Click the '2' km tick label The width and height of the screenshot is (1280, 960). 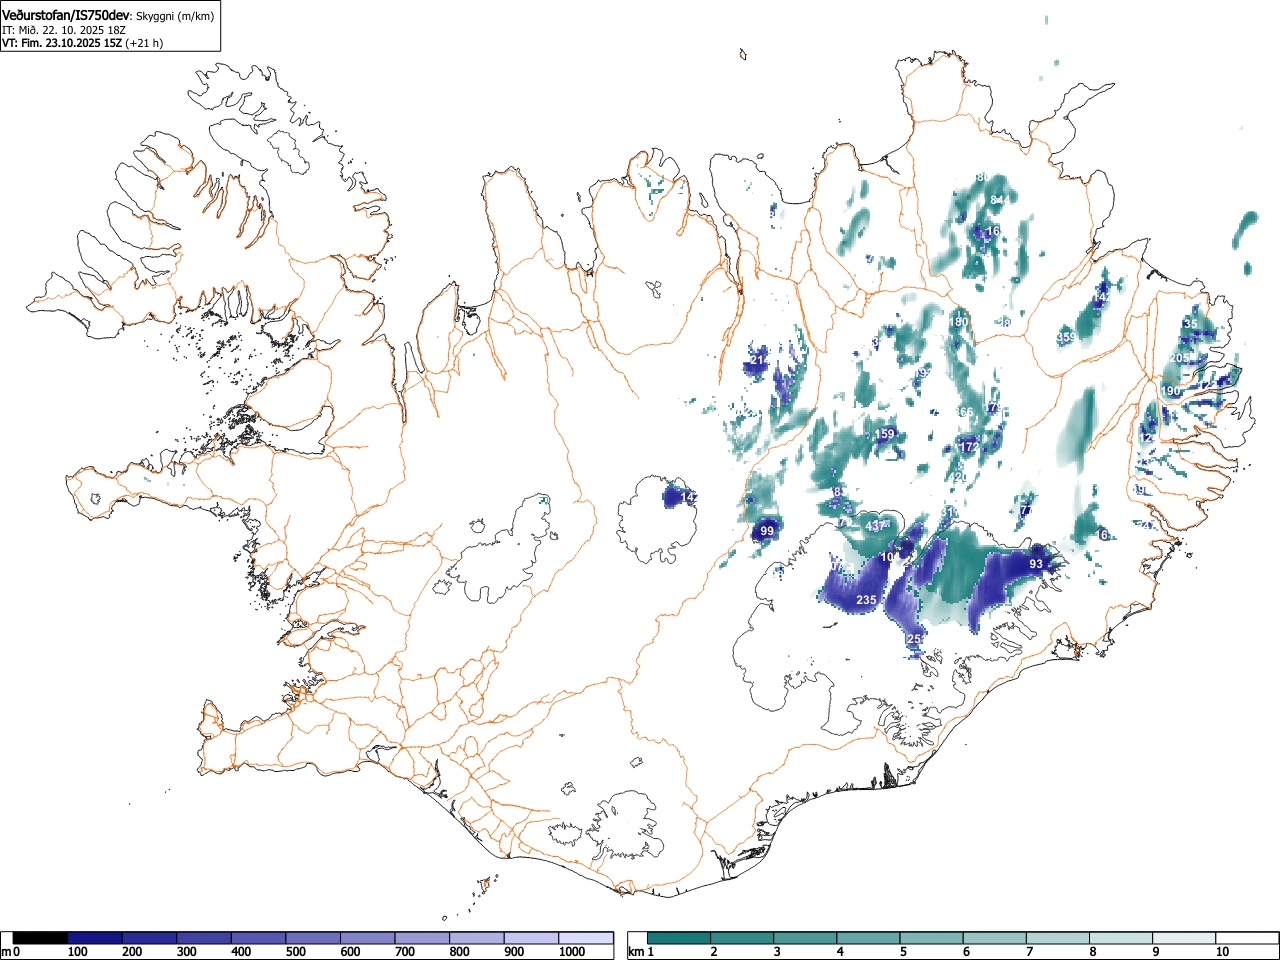click(714, 952)
